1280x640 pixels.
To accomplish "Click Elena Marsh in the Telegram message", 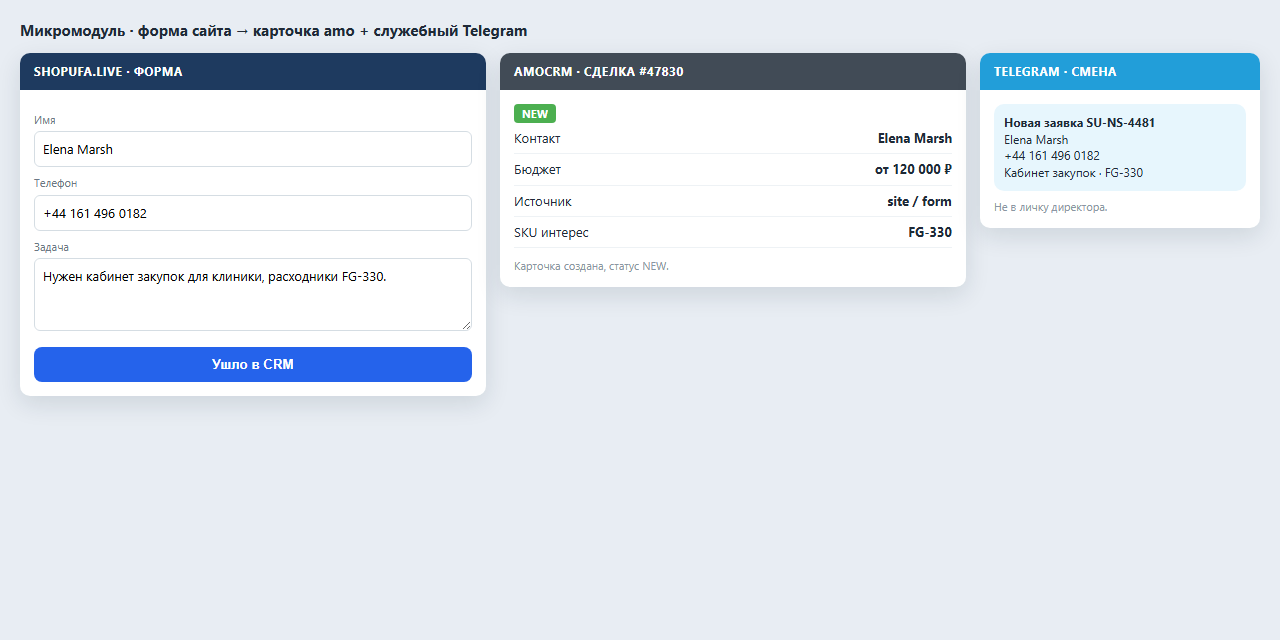I will [x=1036, y=140].
